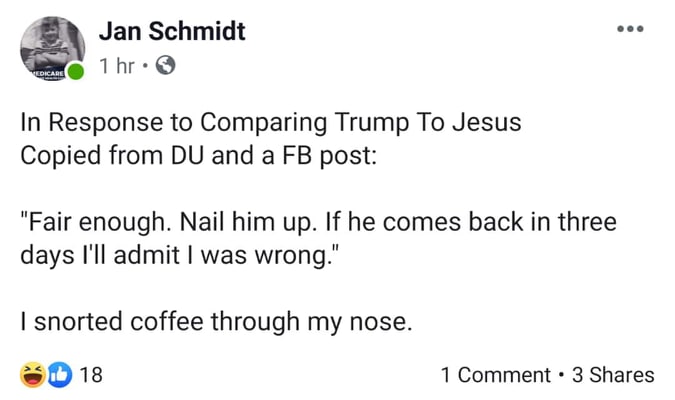Click the "1 hr" post timestamp
The width and height of the screenshot is (675, 400).
pos(117,68)
